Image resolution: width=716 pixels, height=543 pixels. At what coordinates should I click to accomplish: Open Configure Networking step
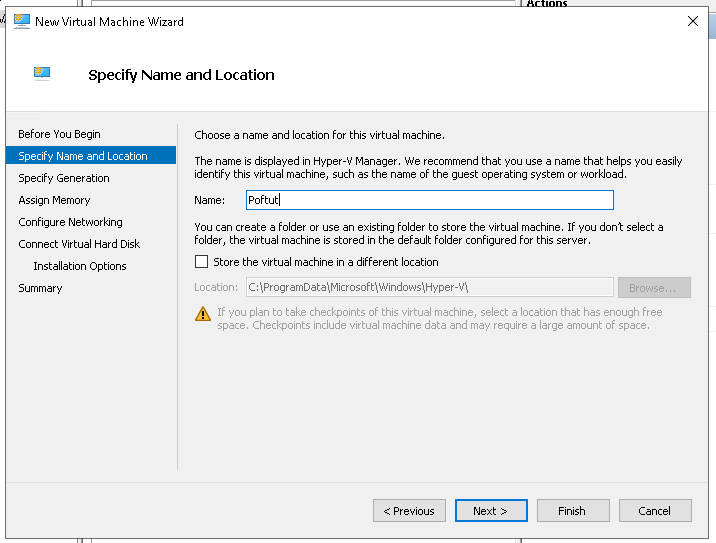coord(70,222)
